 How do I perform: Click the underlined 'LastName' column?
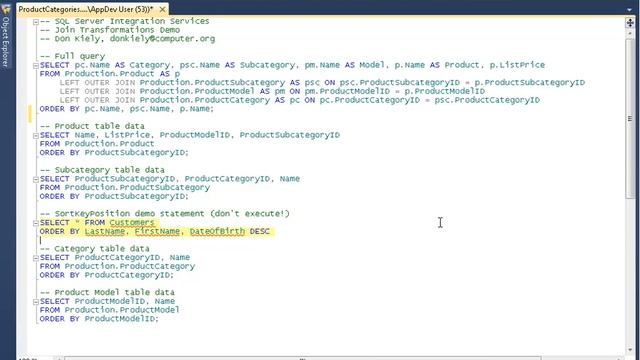(104, 231)
